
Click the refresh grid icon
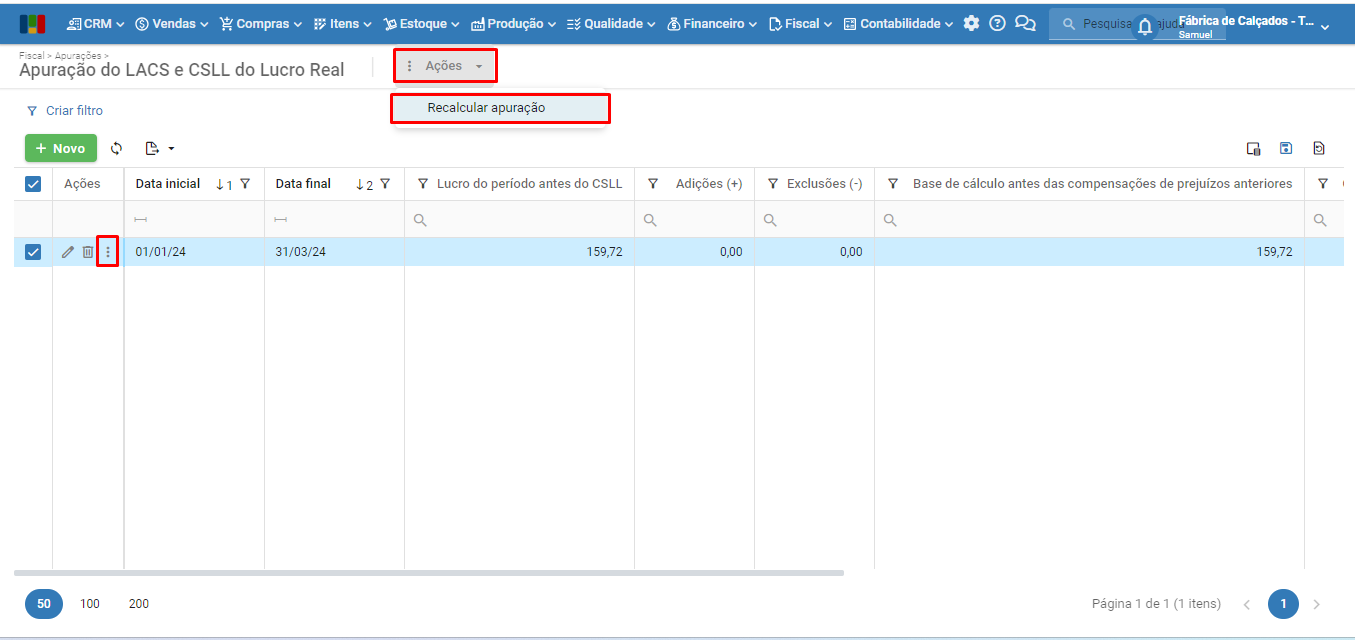click(116, 148)
